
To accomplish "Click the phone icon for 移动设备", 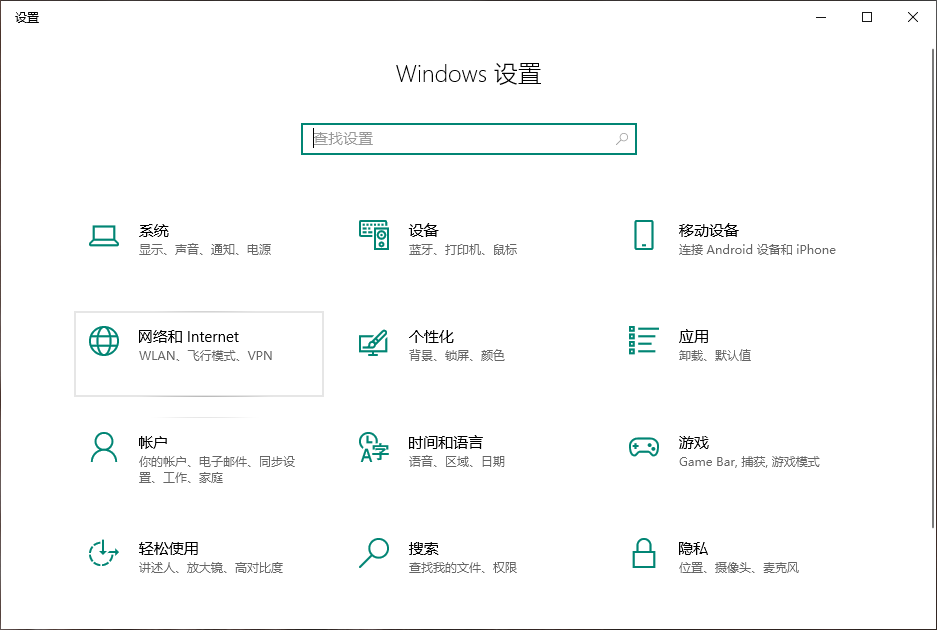I will tap(643, 236).
